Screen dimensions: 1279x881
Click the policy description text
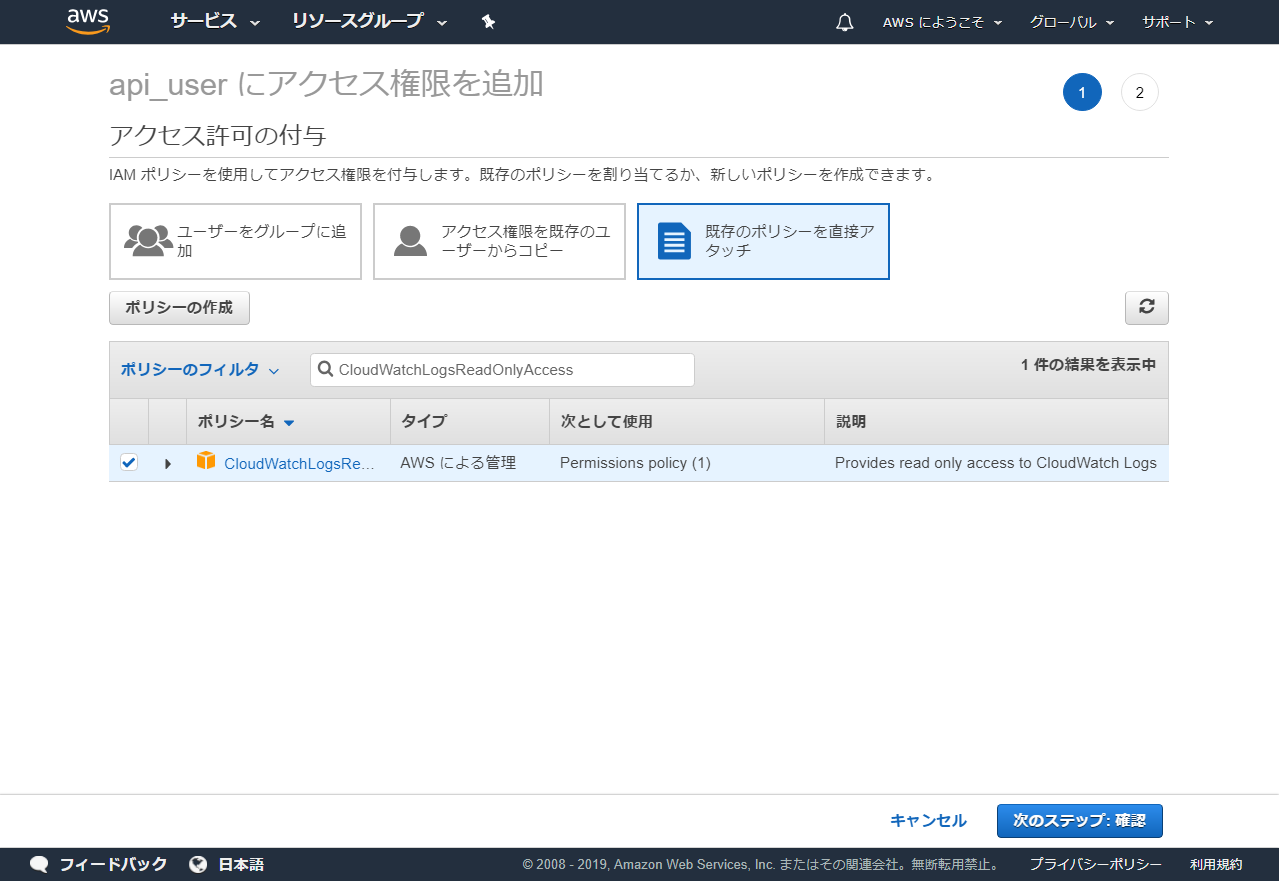(996, 463)
